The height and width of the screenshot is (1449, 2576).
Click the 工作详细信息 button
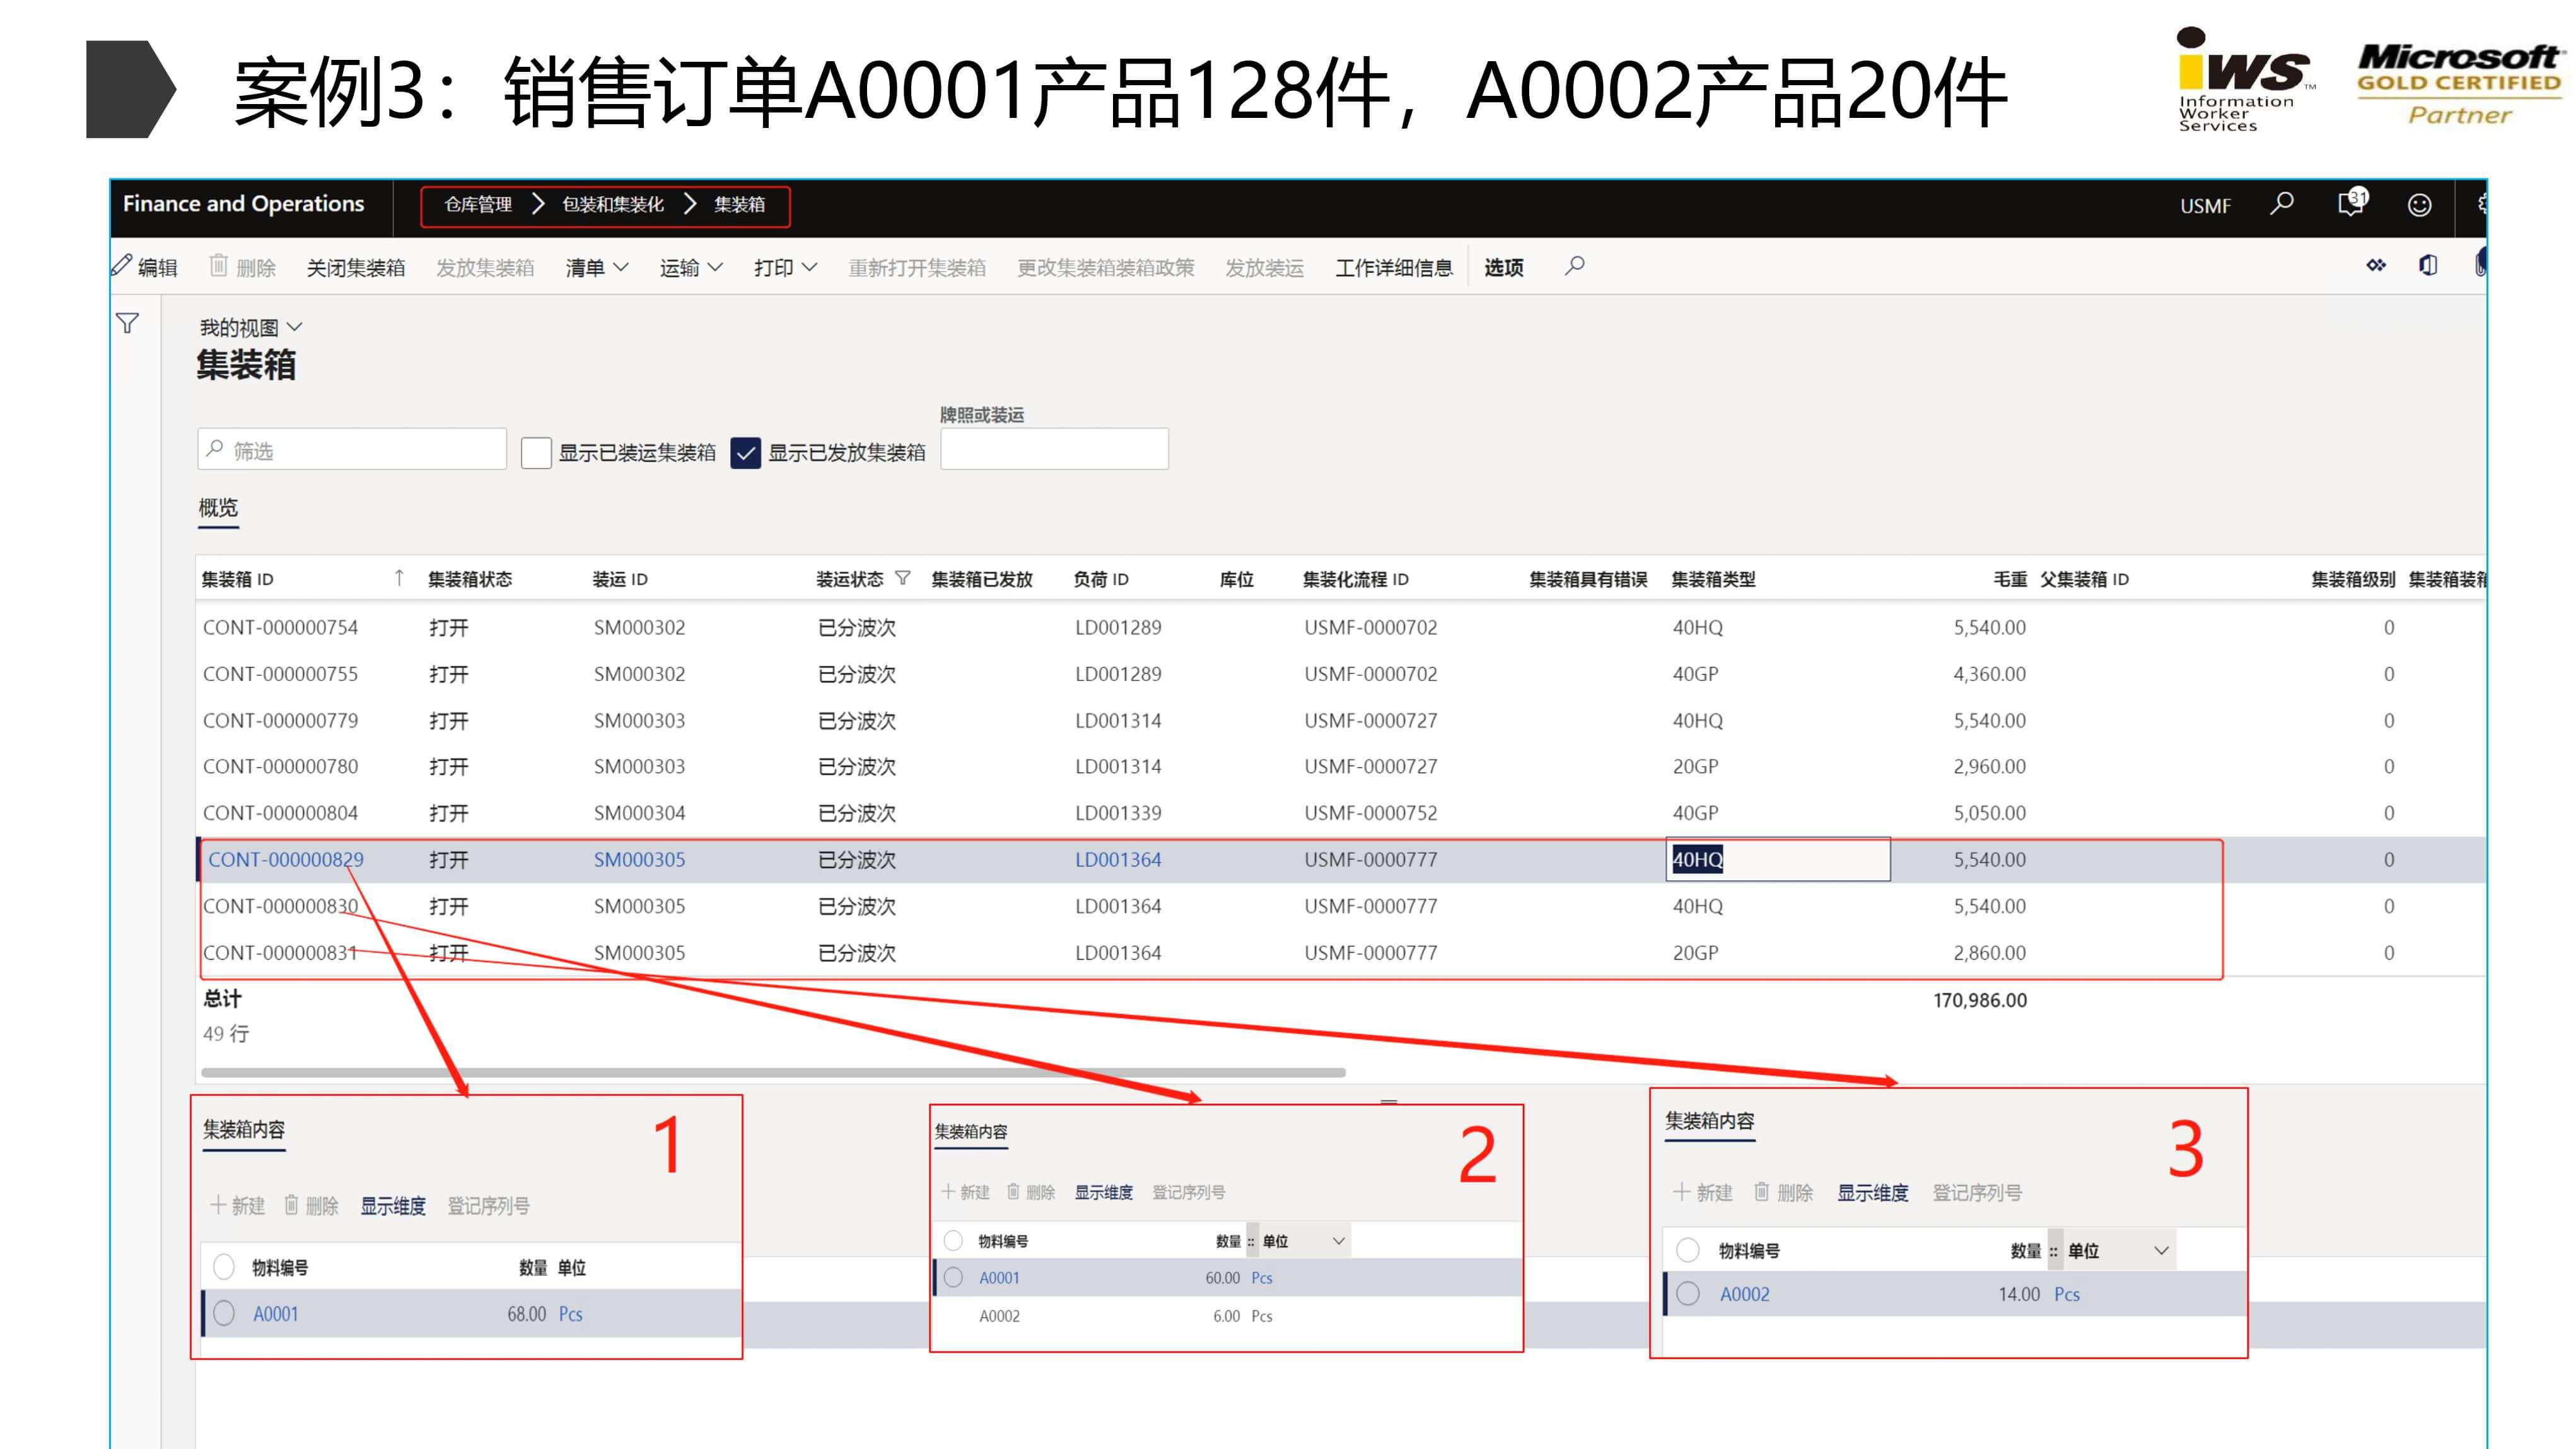(1394, 267)
